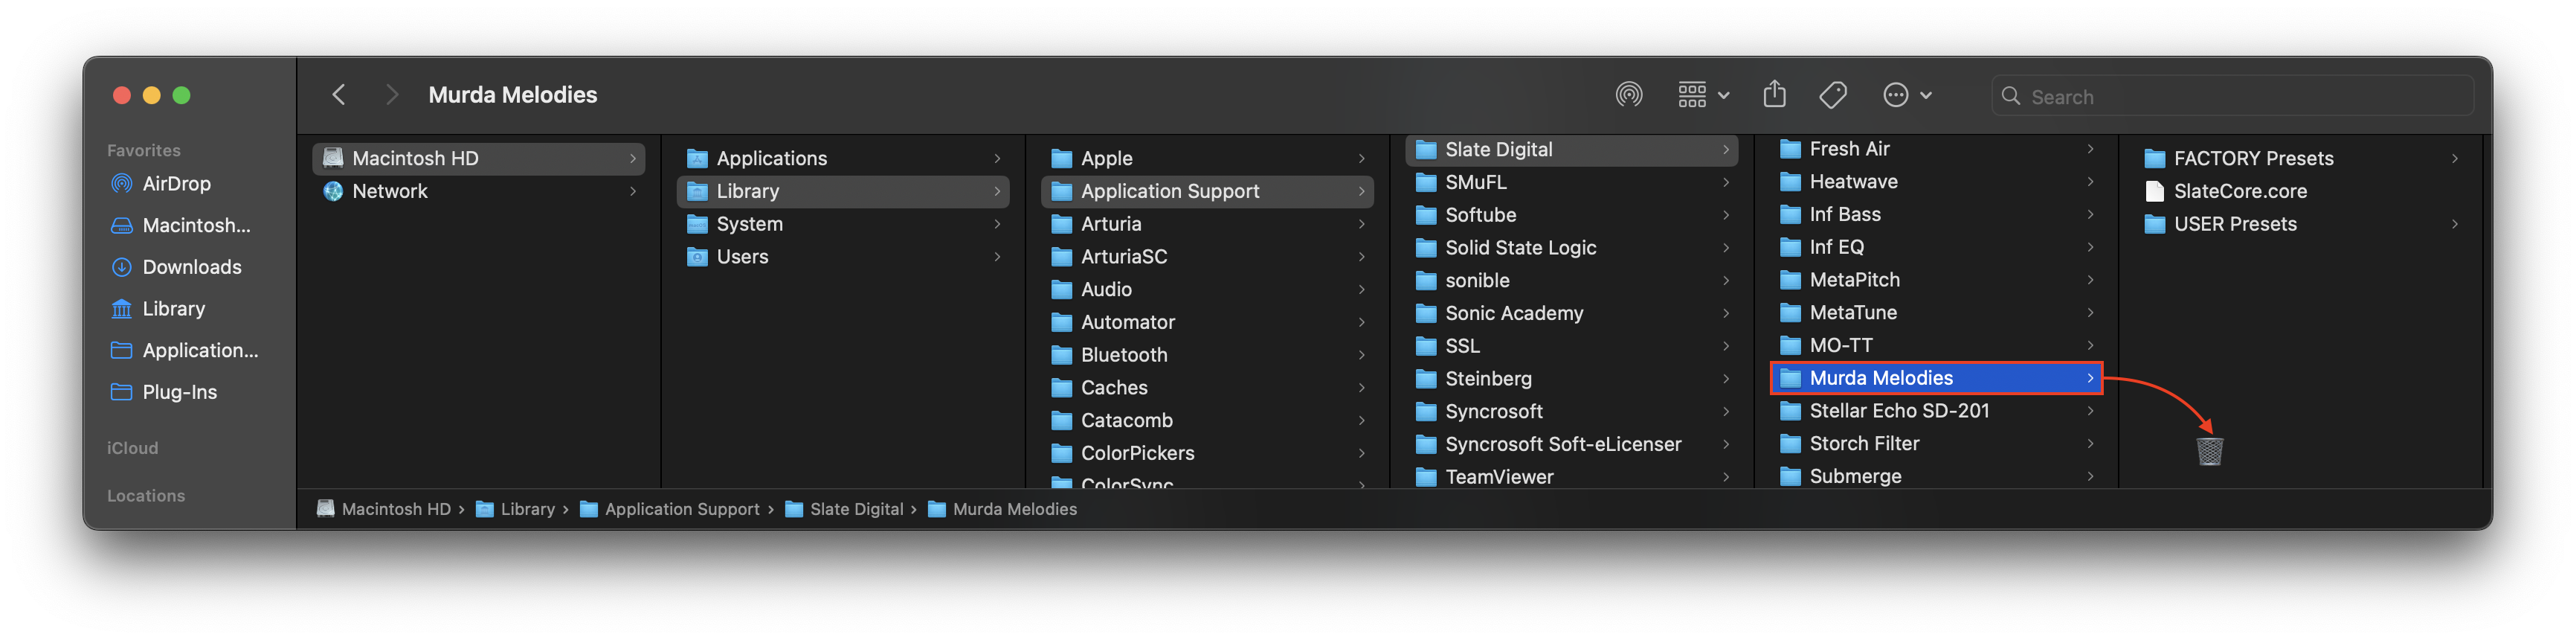The image size is (2576, 640).
Task: Select the Apple folder
Action: 1207,159
